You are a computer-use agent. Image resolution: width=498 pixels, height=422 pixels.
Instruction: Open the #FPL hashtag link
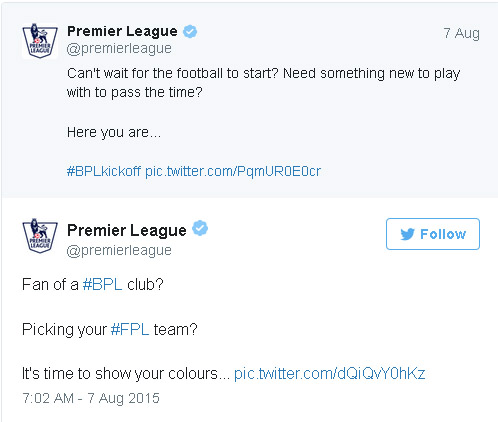pyautogui.click(x=130, y=329)
